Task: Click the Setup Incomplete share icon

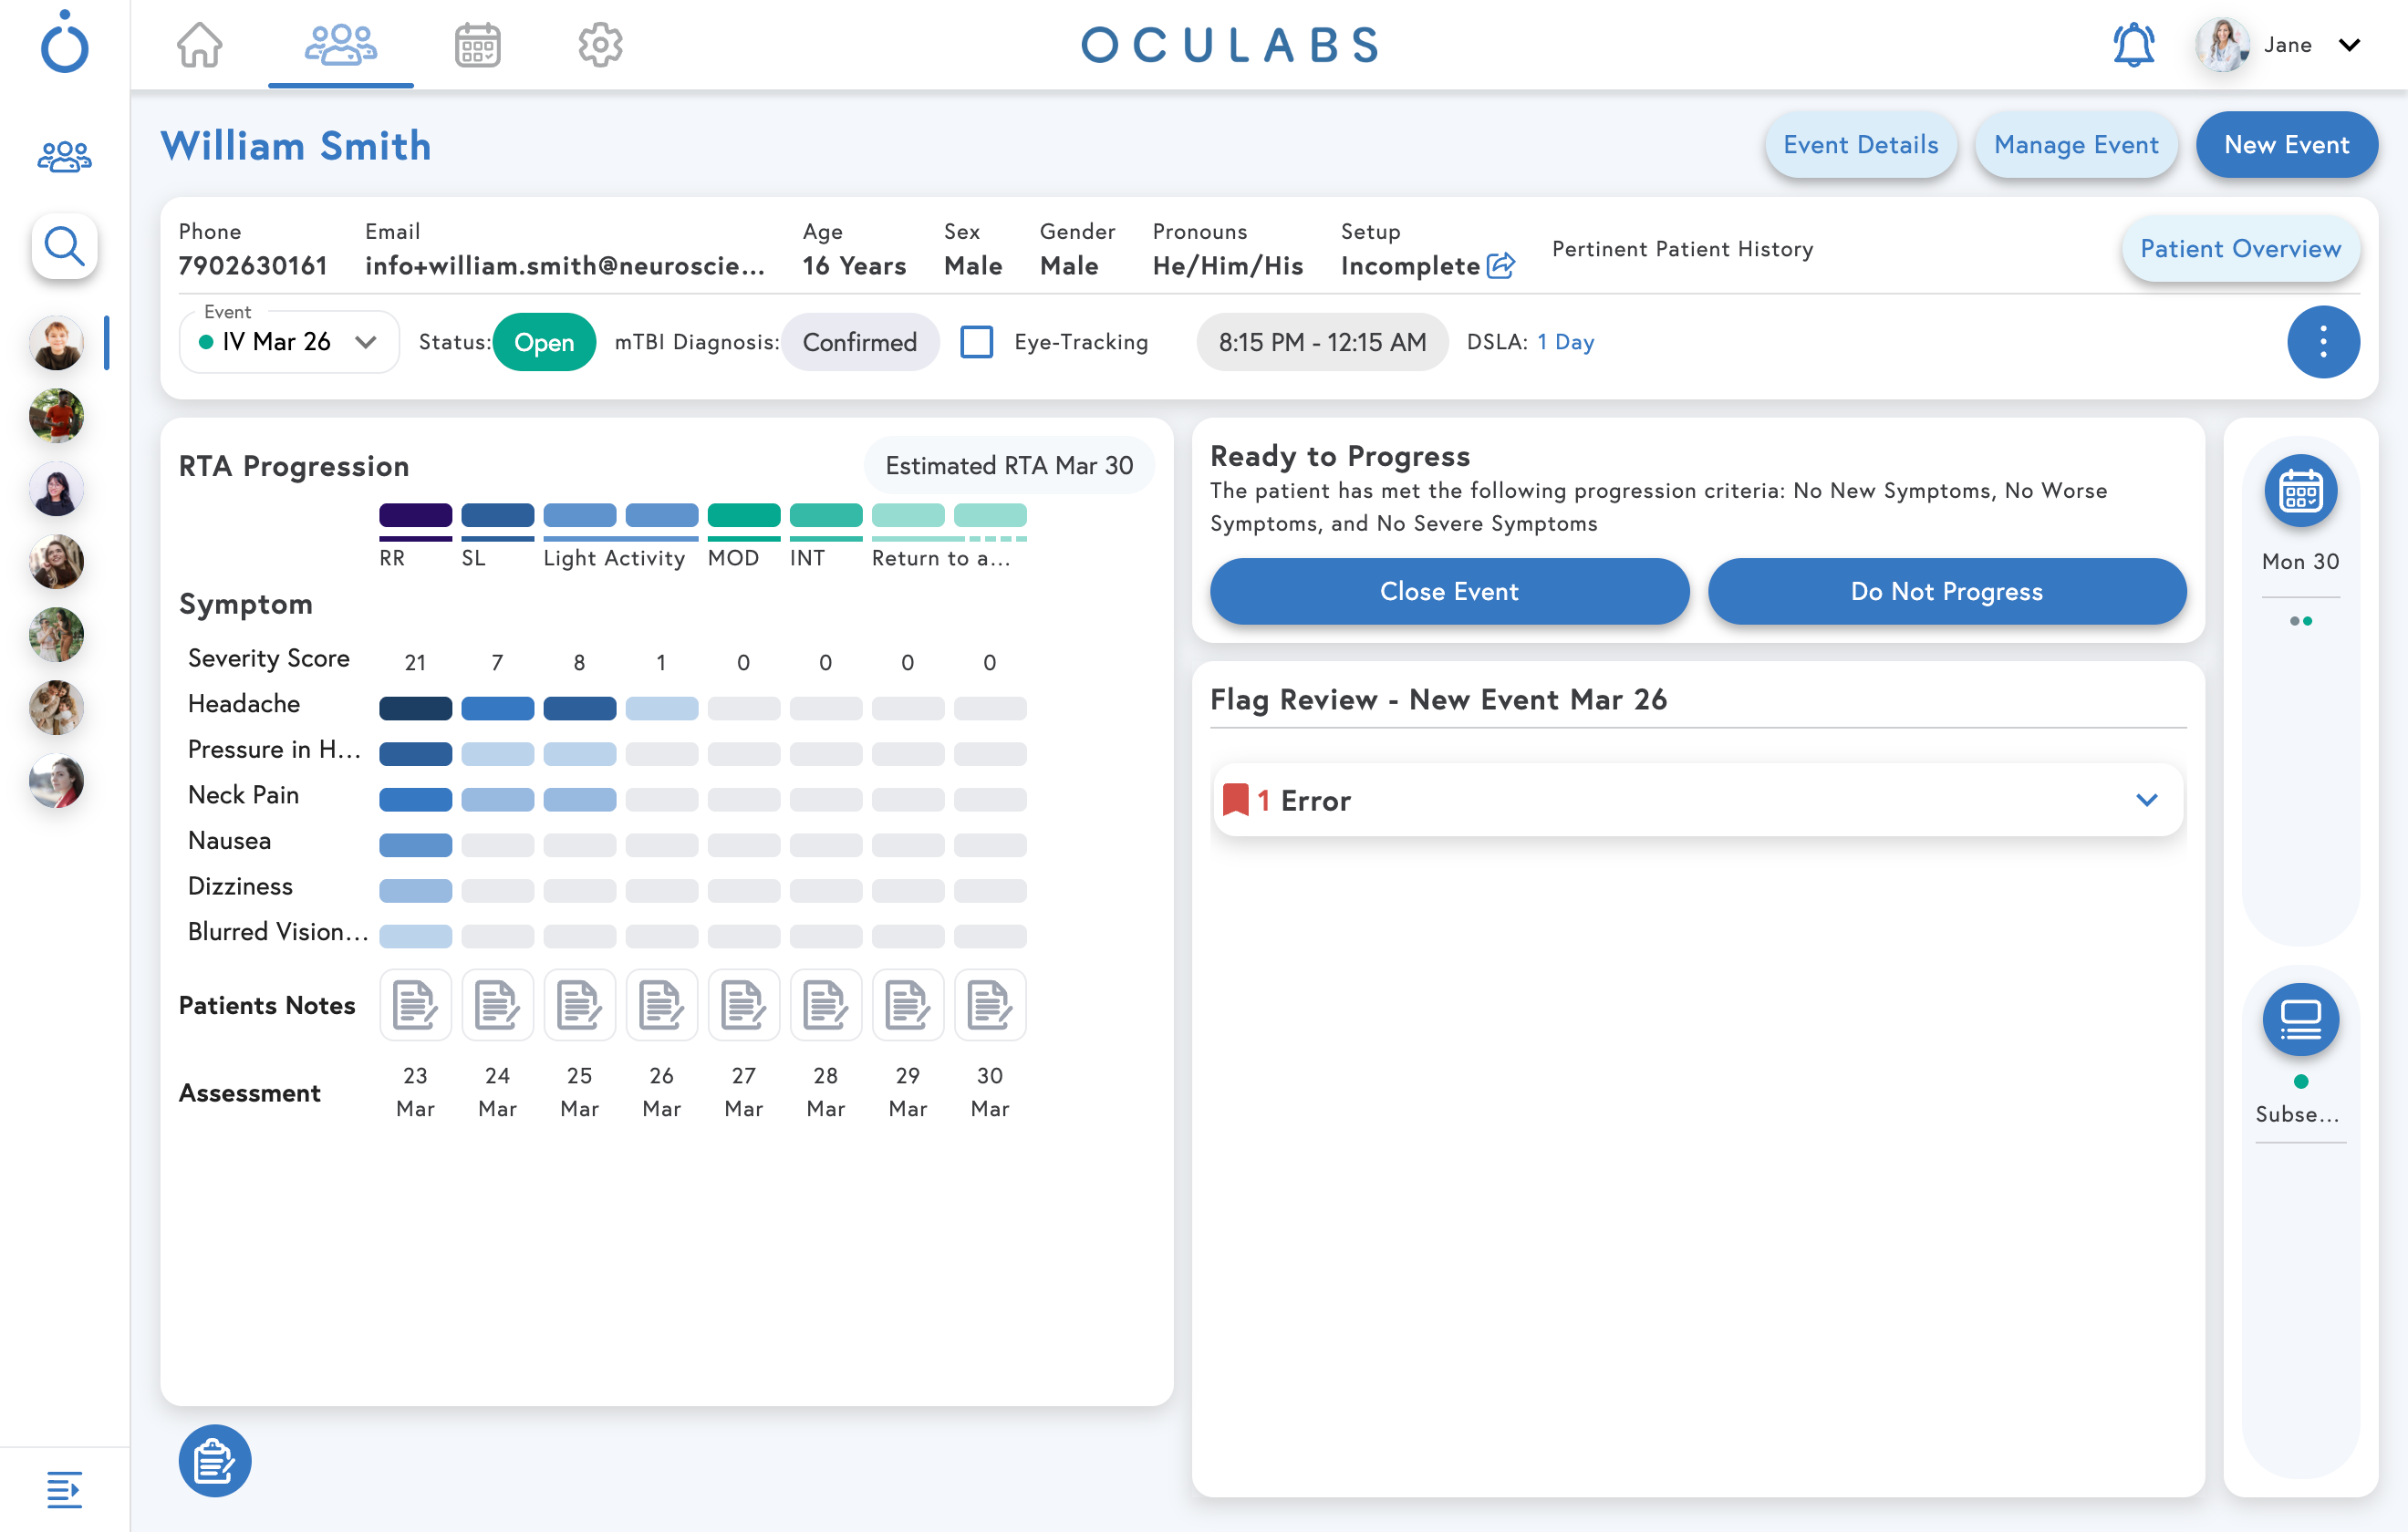Action: point(1501,265)
